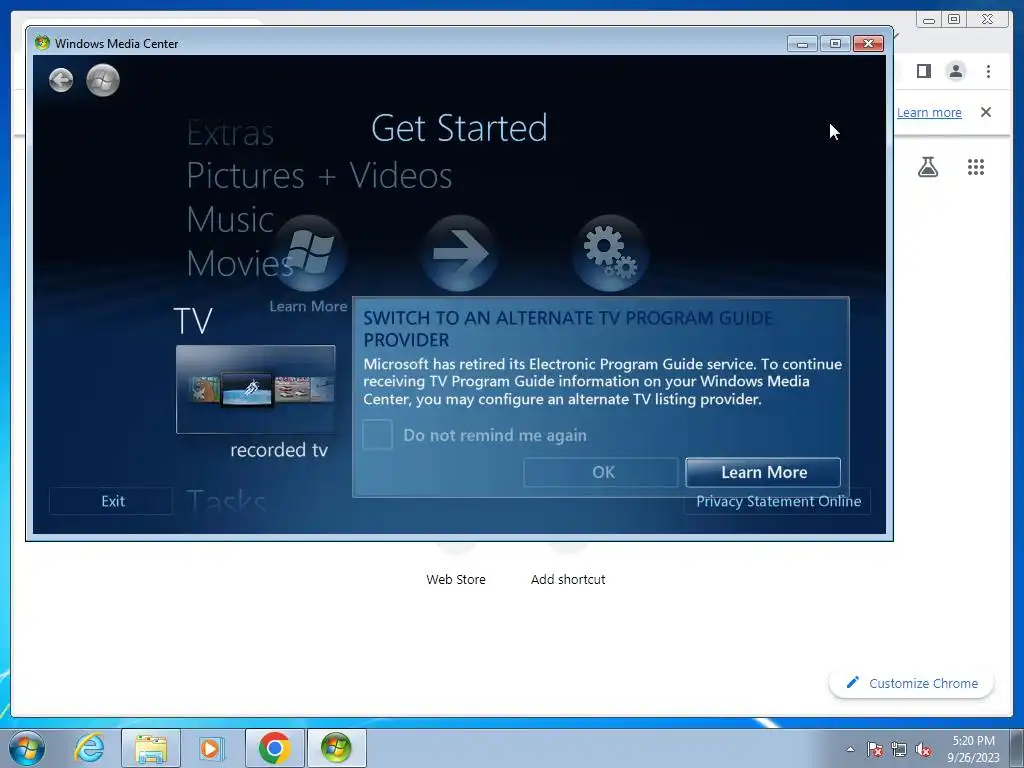Minimize the Windows Media Center window

click(x=803, y=44)
